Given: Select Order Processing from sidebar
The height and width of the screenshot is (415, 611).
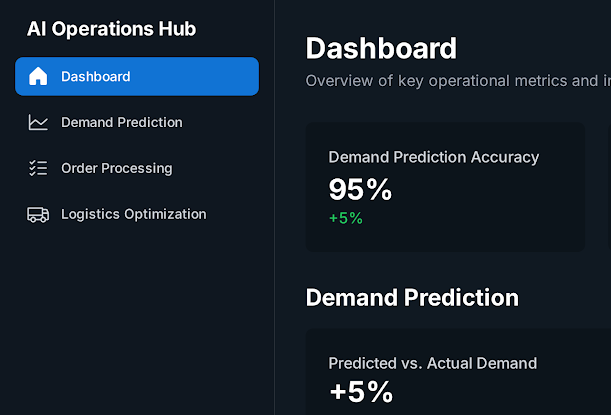Looking at the screenshot, I should click(x=116, y=168).
